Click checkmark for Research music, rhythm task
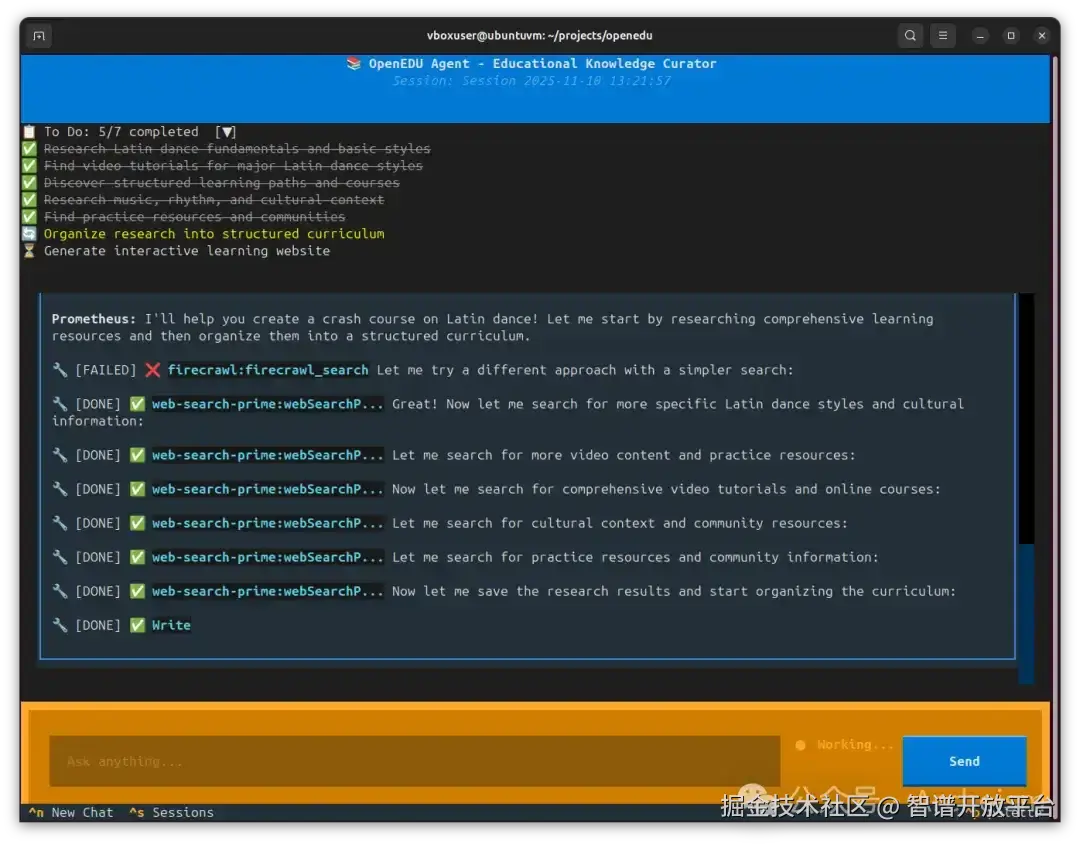 click(29, 200)
